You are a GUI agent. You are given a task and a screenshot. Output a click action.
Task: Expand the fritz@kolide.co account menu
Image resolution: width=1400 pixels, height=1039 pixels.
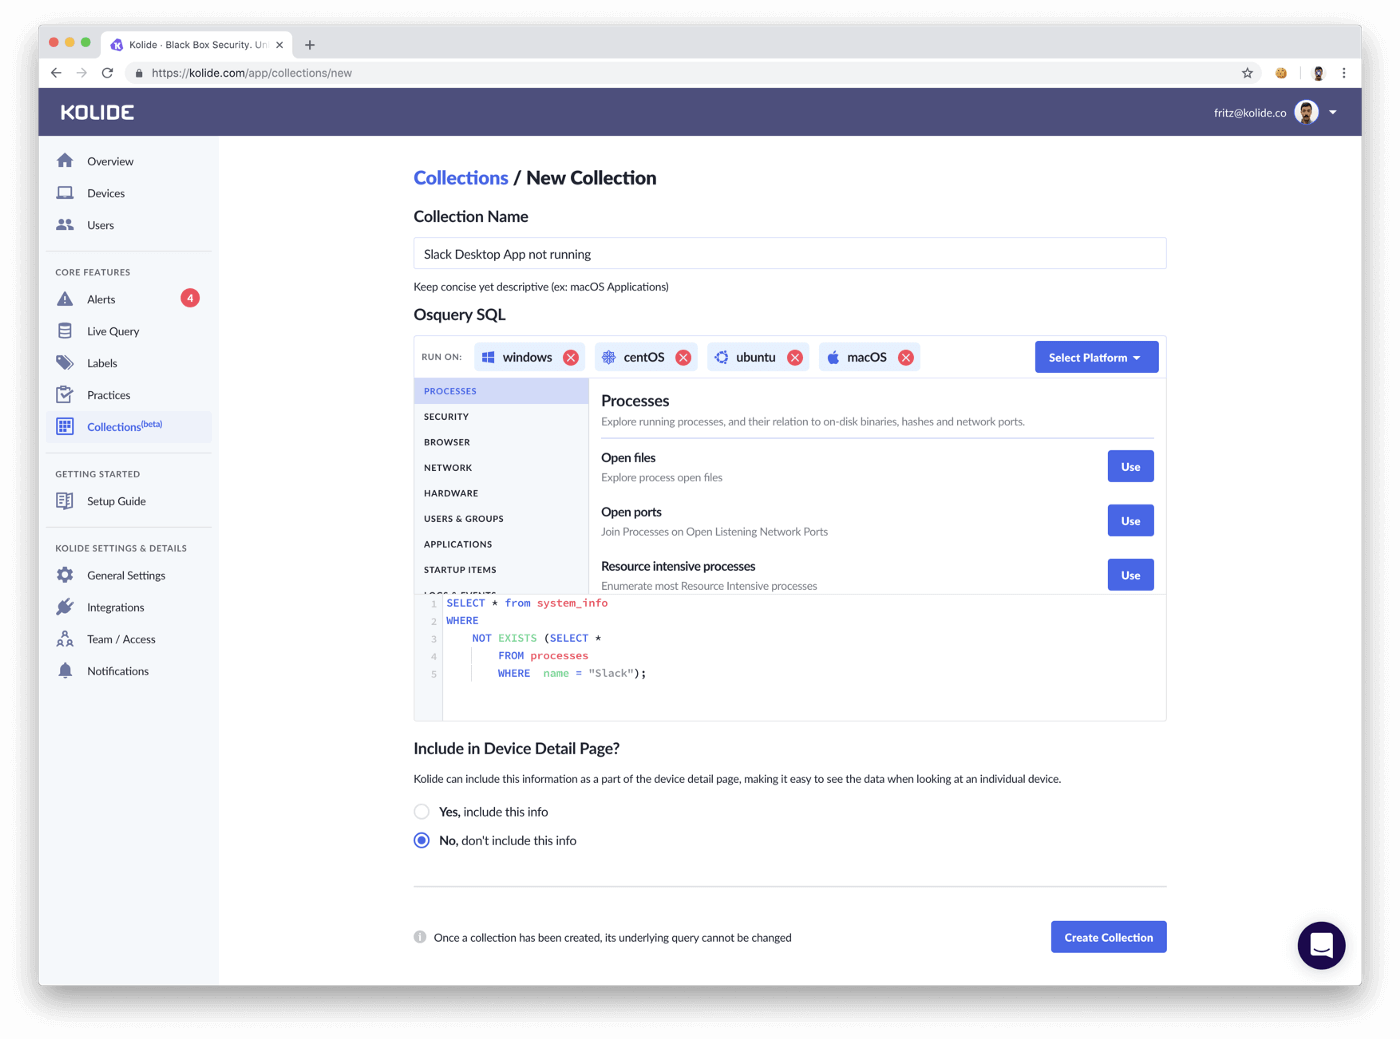(x=1332, y=112)
